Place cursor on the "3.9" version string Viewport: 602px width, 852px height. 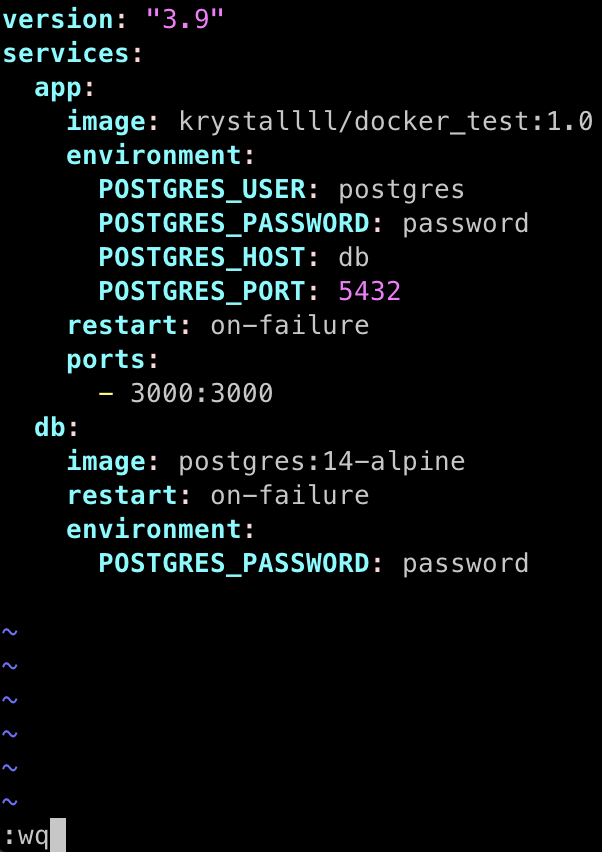click(185, 20)
